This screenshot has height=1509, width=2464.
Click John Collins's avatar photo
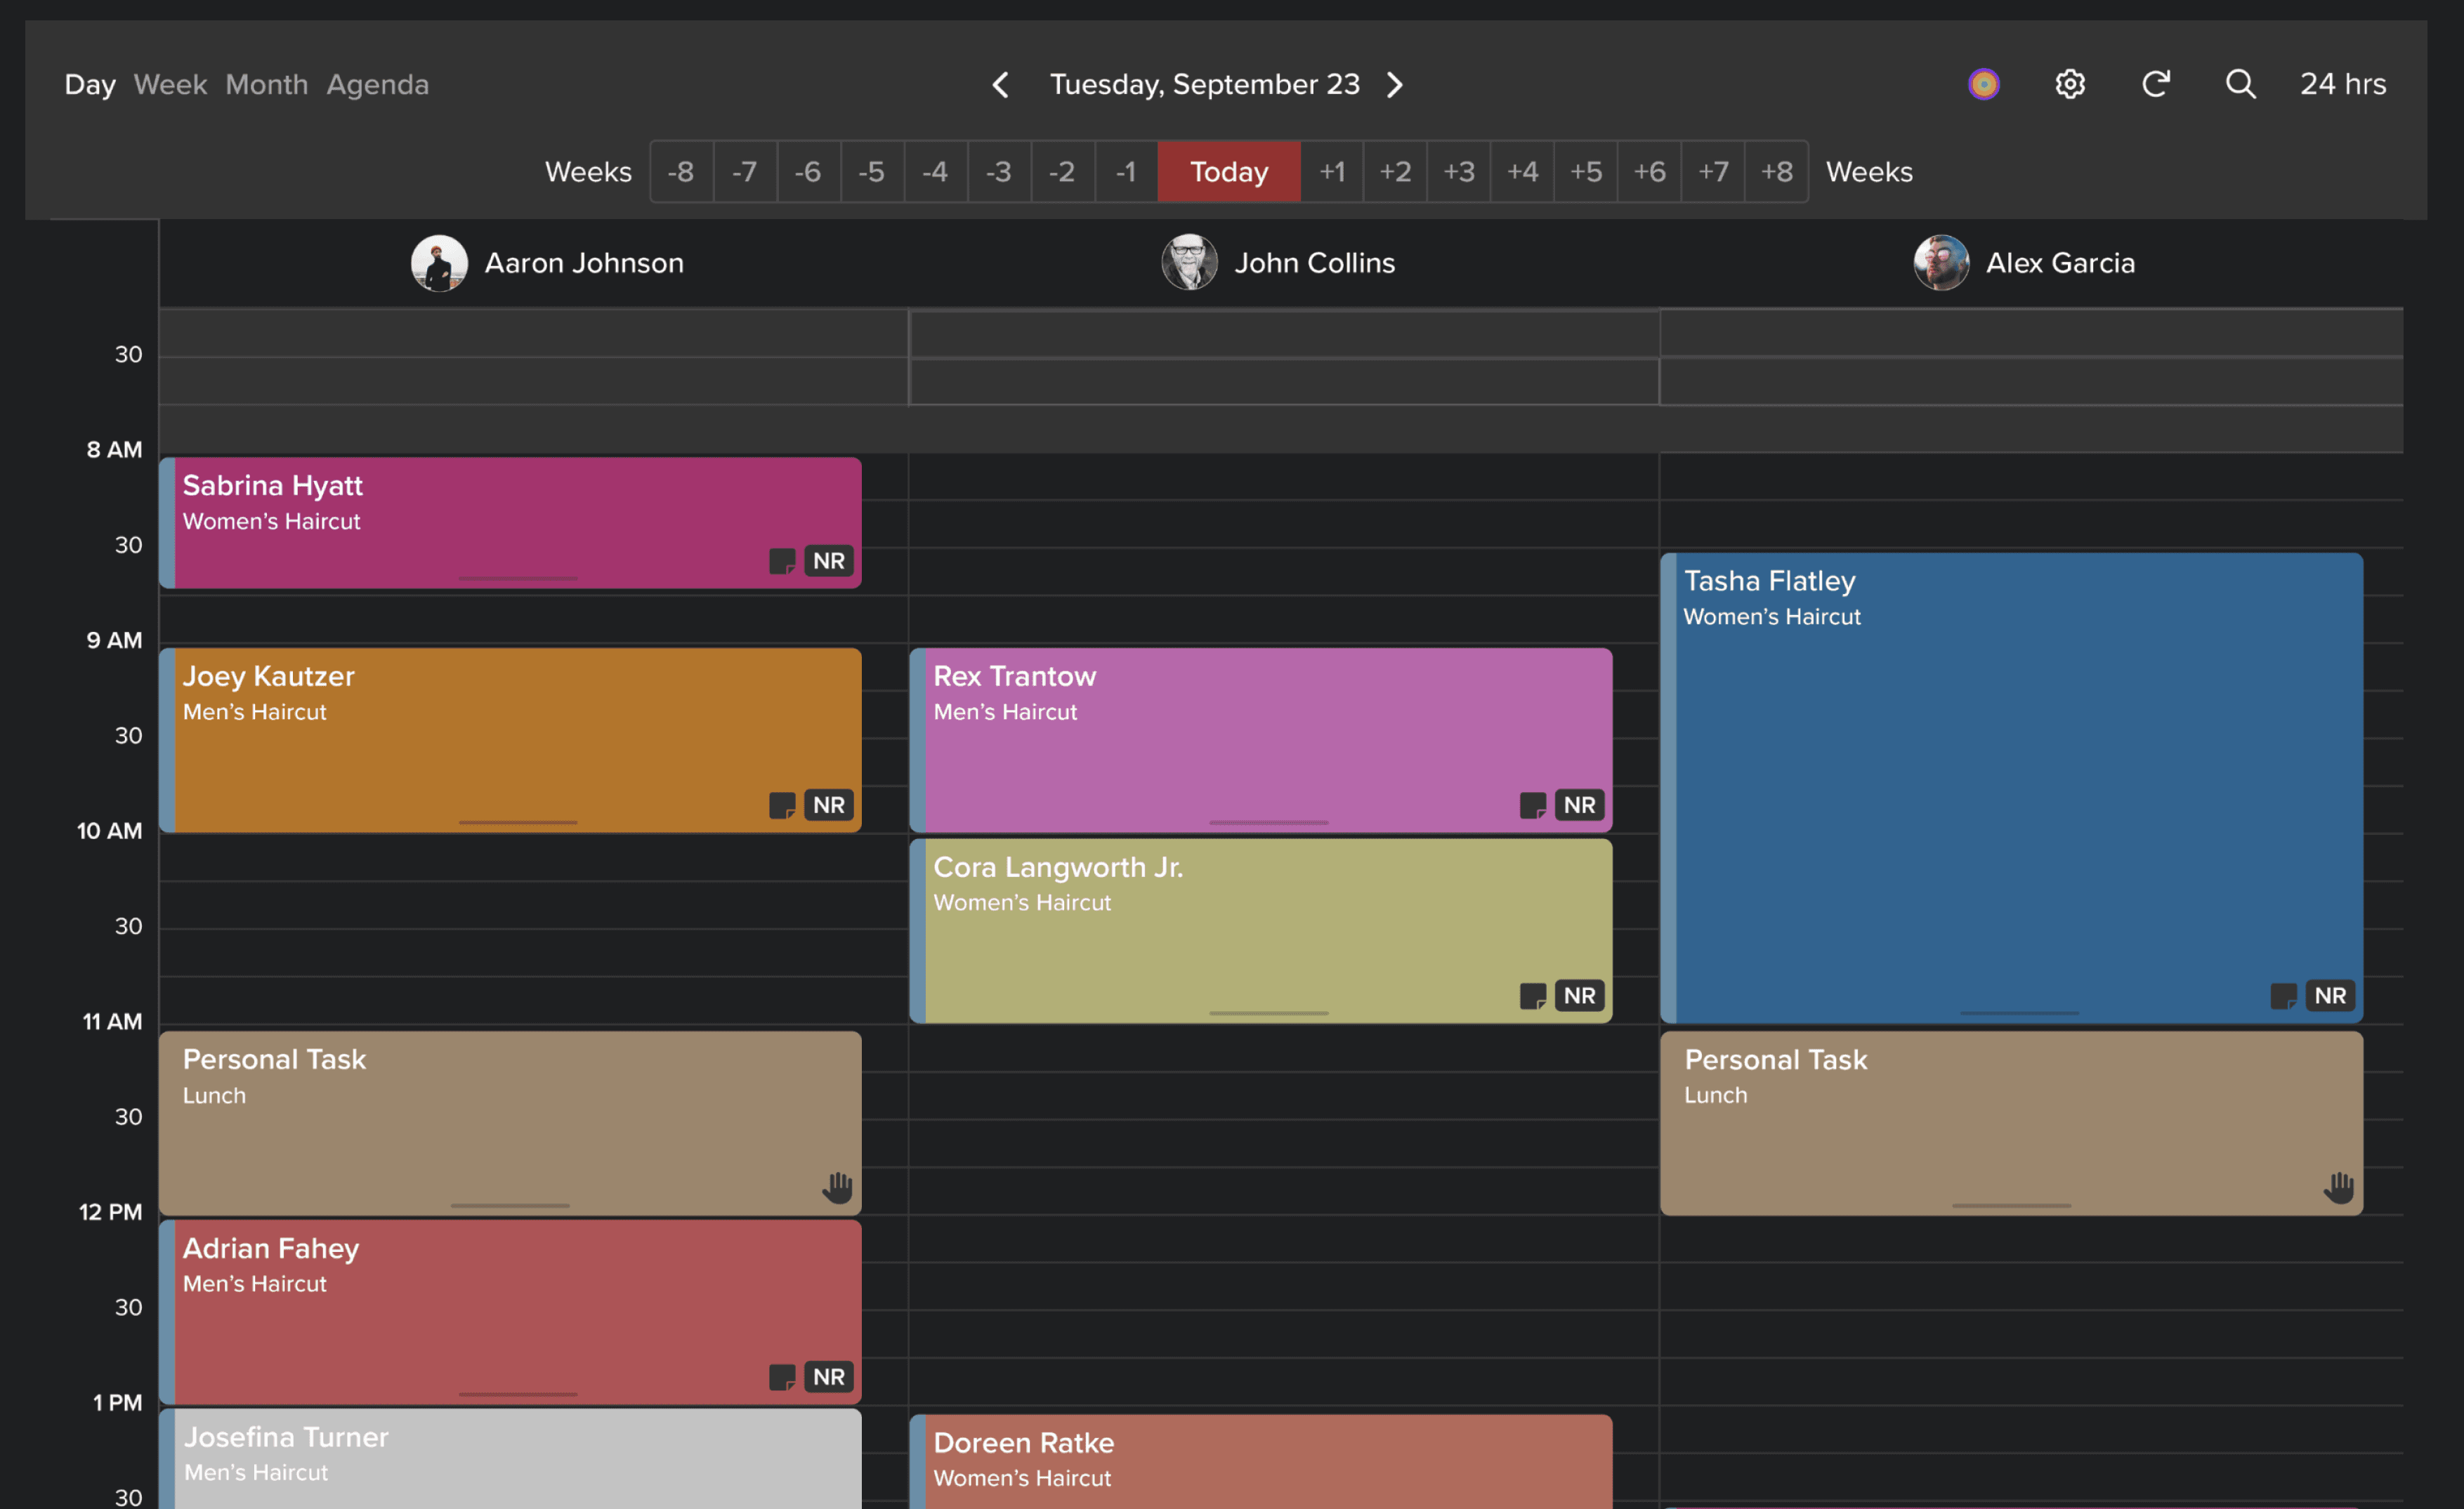(x=1190, y=262)
